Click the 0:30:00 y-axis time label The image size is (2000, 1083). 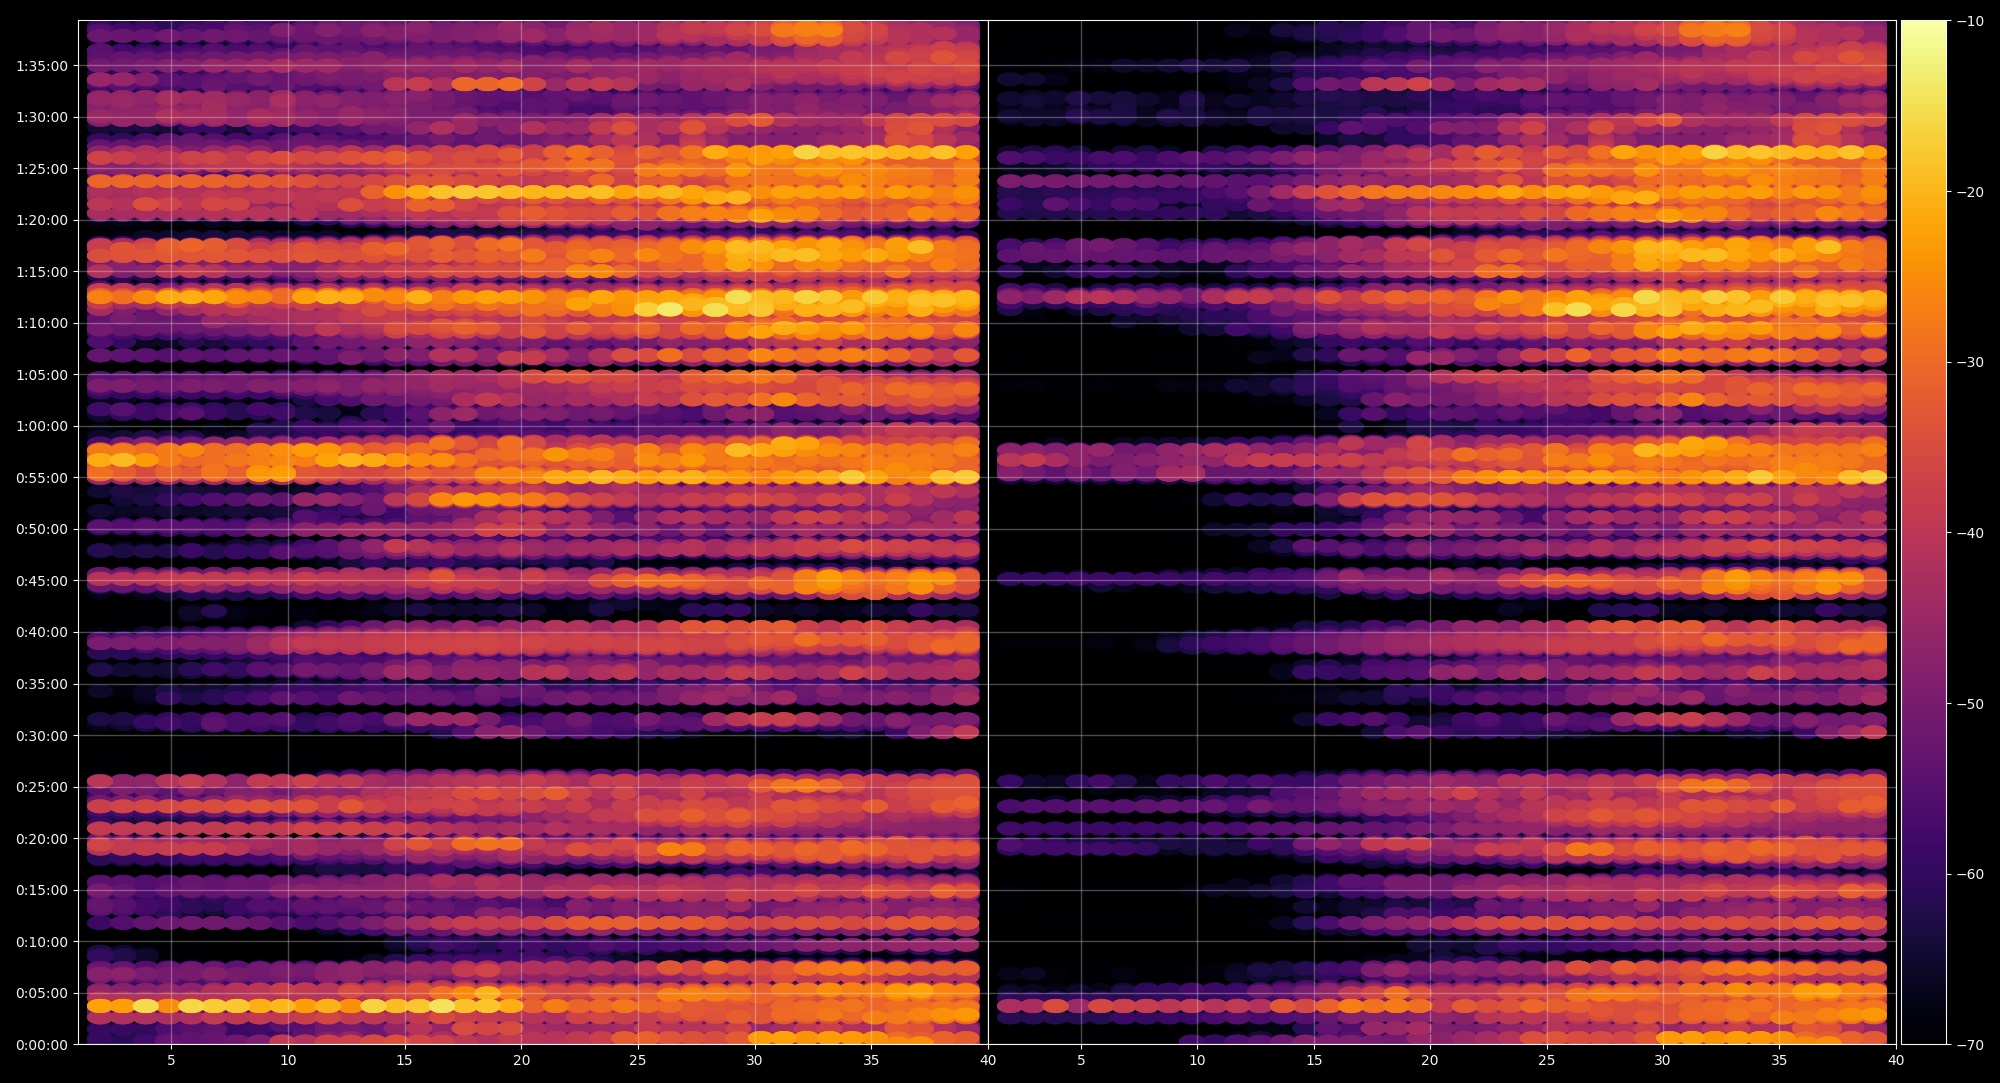pyautogui.click(x=42, y=736)
